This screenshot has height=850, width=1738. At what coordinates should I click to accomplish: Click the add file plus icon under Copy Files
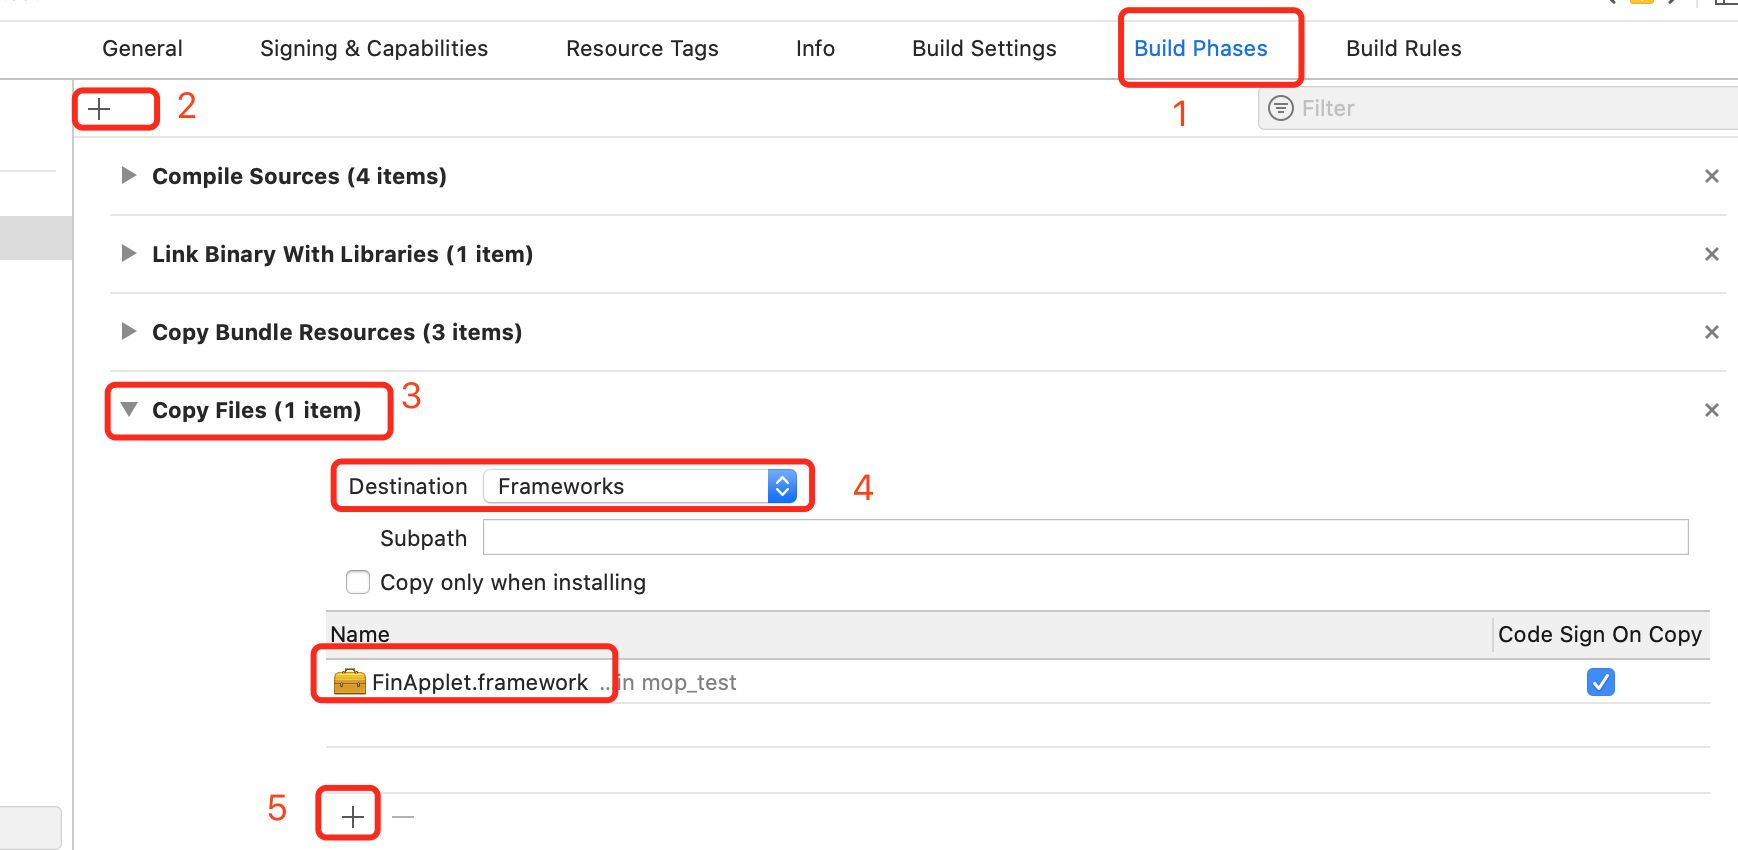352,817
